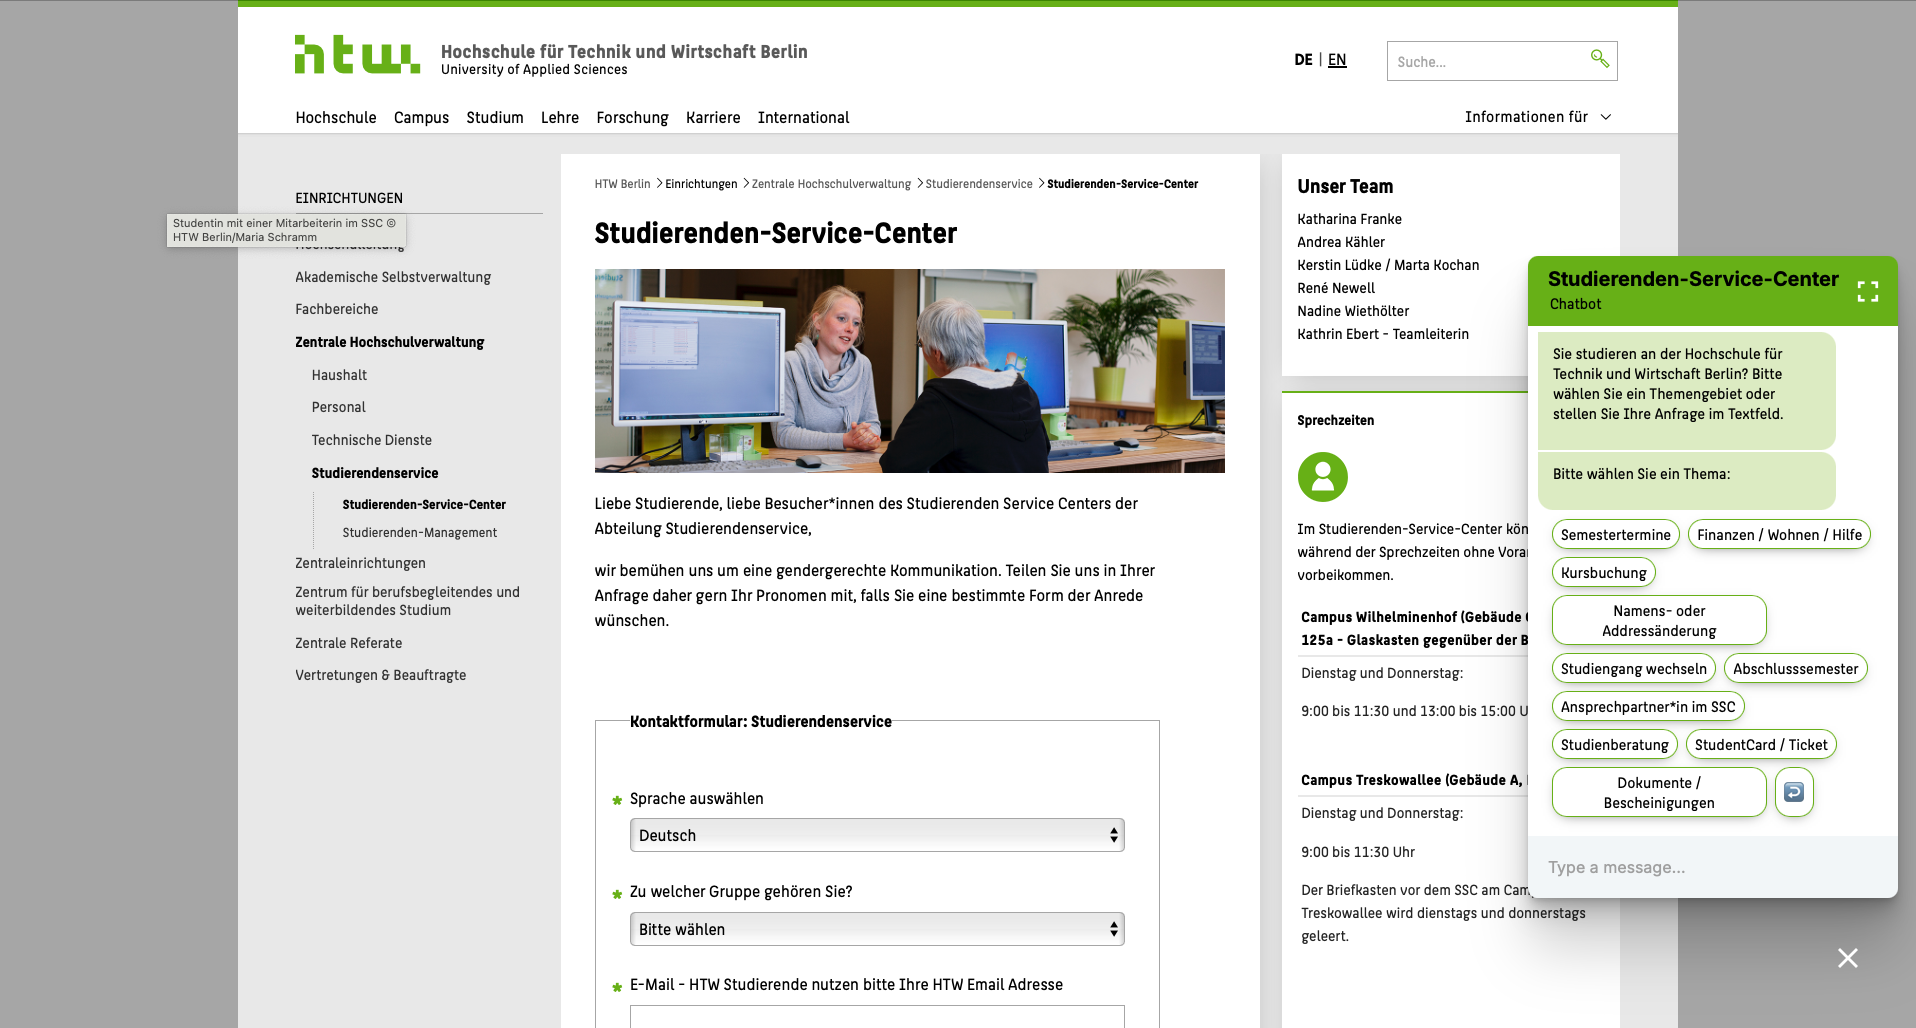This screenshot has width=1916, height=1028.
Task: Click Studierendenservice breadcrumb link
Action: [979, 184]
